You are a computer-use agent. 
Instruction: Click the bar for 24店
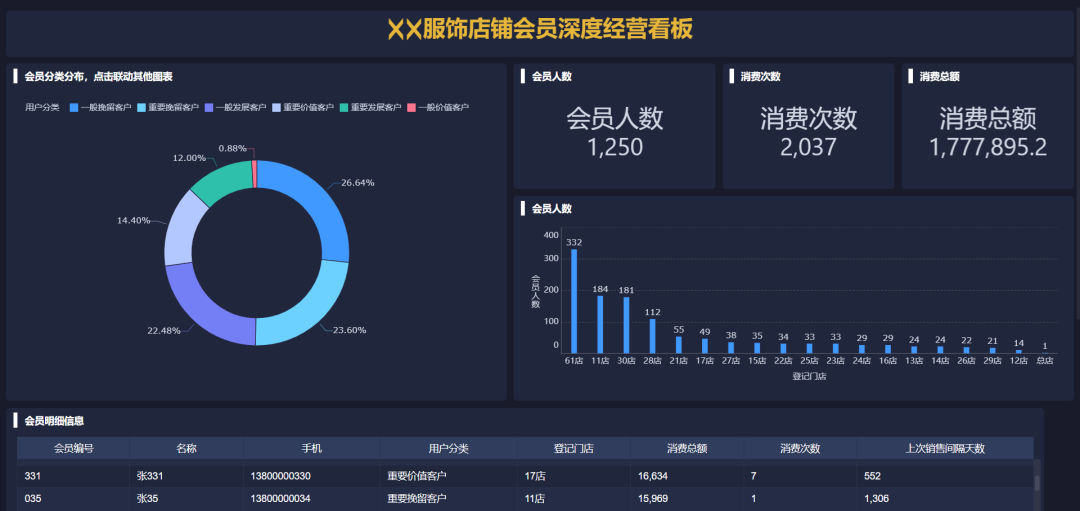pyautogui.click(x=862, y=348)
